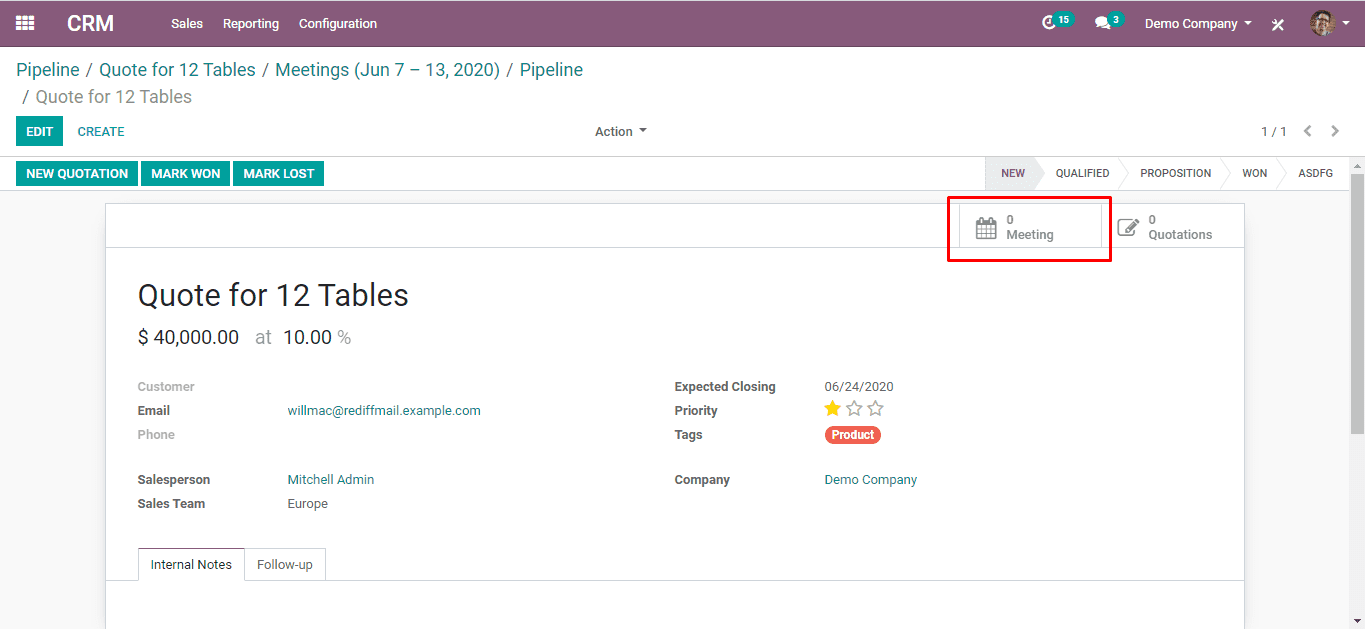
Task: Click the calendar icon on Meeting button
Action: click(x=986, y=227)
